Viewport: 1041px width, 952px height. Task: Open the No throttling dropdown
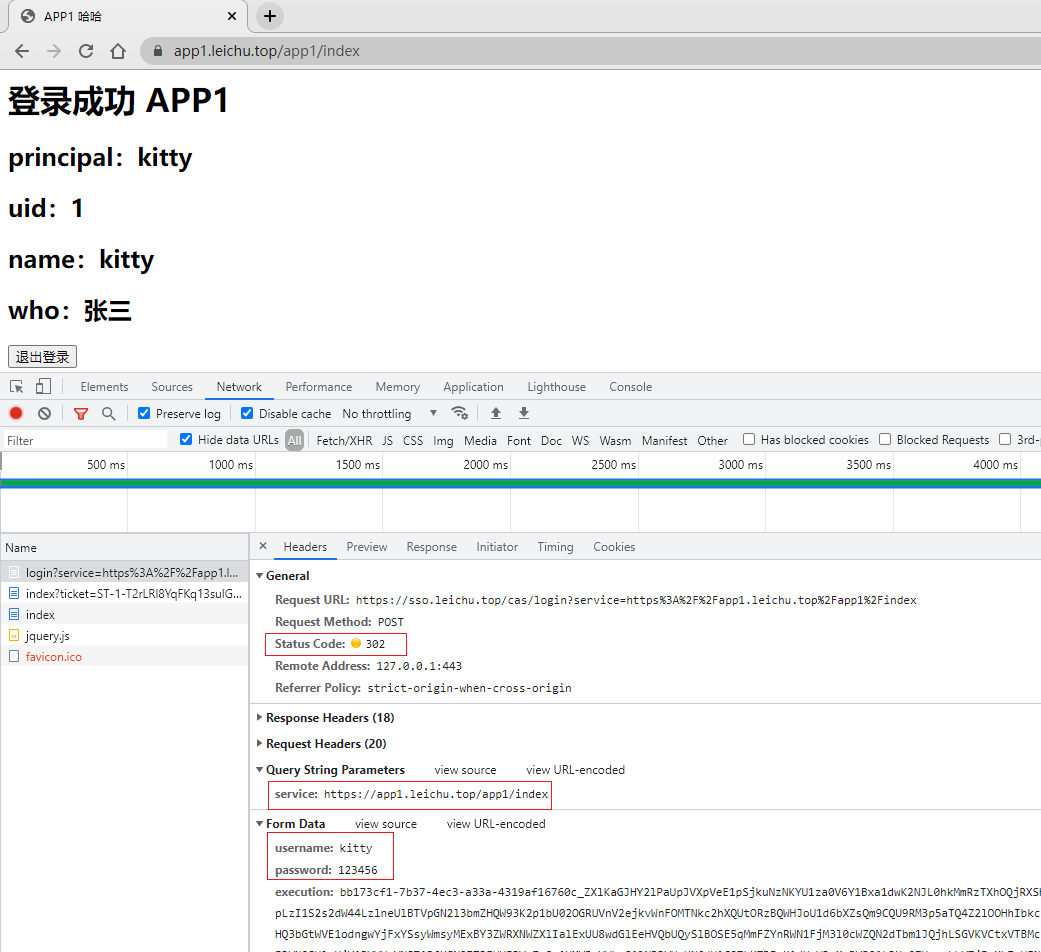pos(389,414)
